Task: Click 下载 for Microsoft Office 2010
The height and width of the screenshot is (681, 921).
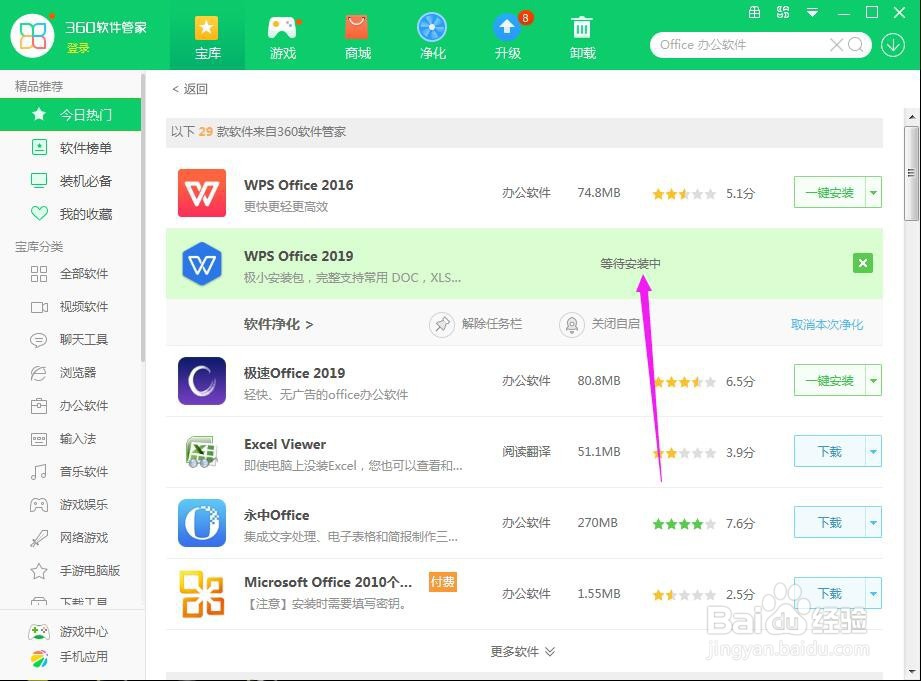Action: point(829,593)
